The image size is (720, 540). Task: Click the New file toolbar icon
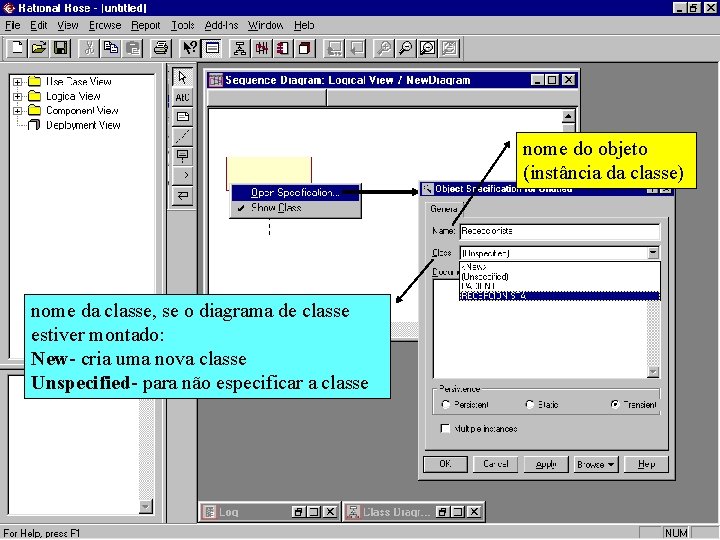[x=17, y=48]
